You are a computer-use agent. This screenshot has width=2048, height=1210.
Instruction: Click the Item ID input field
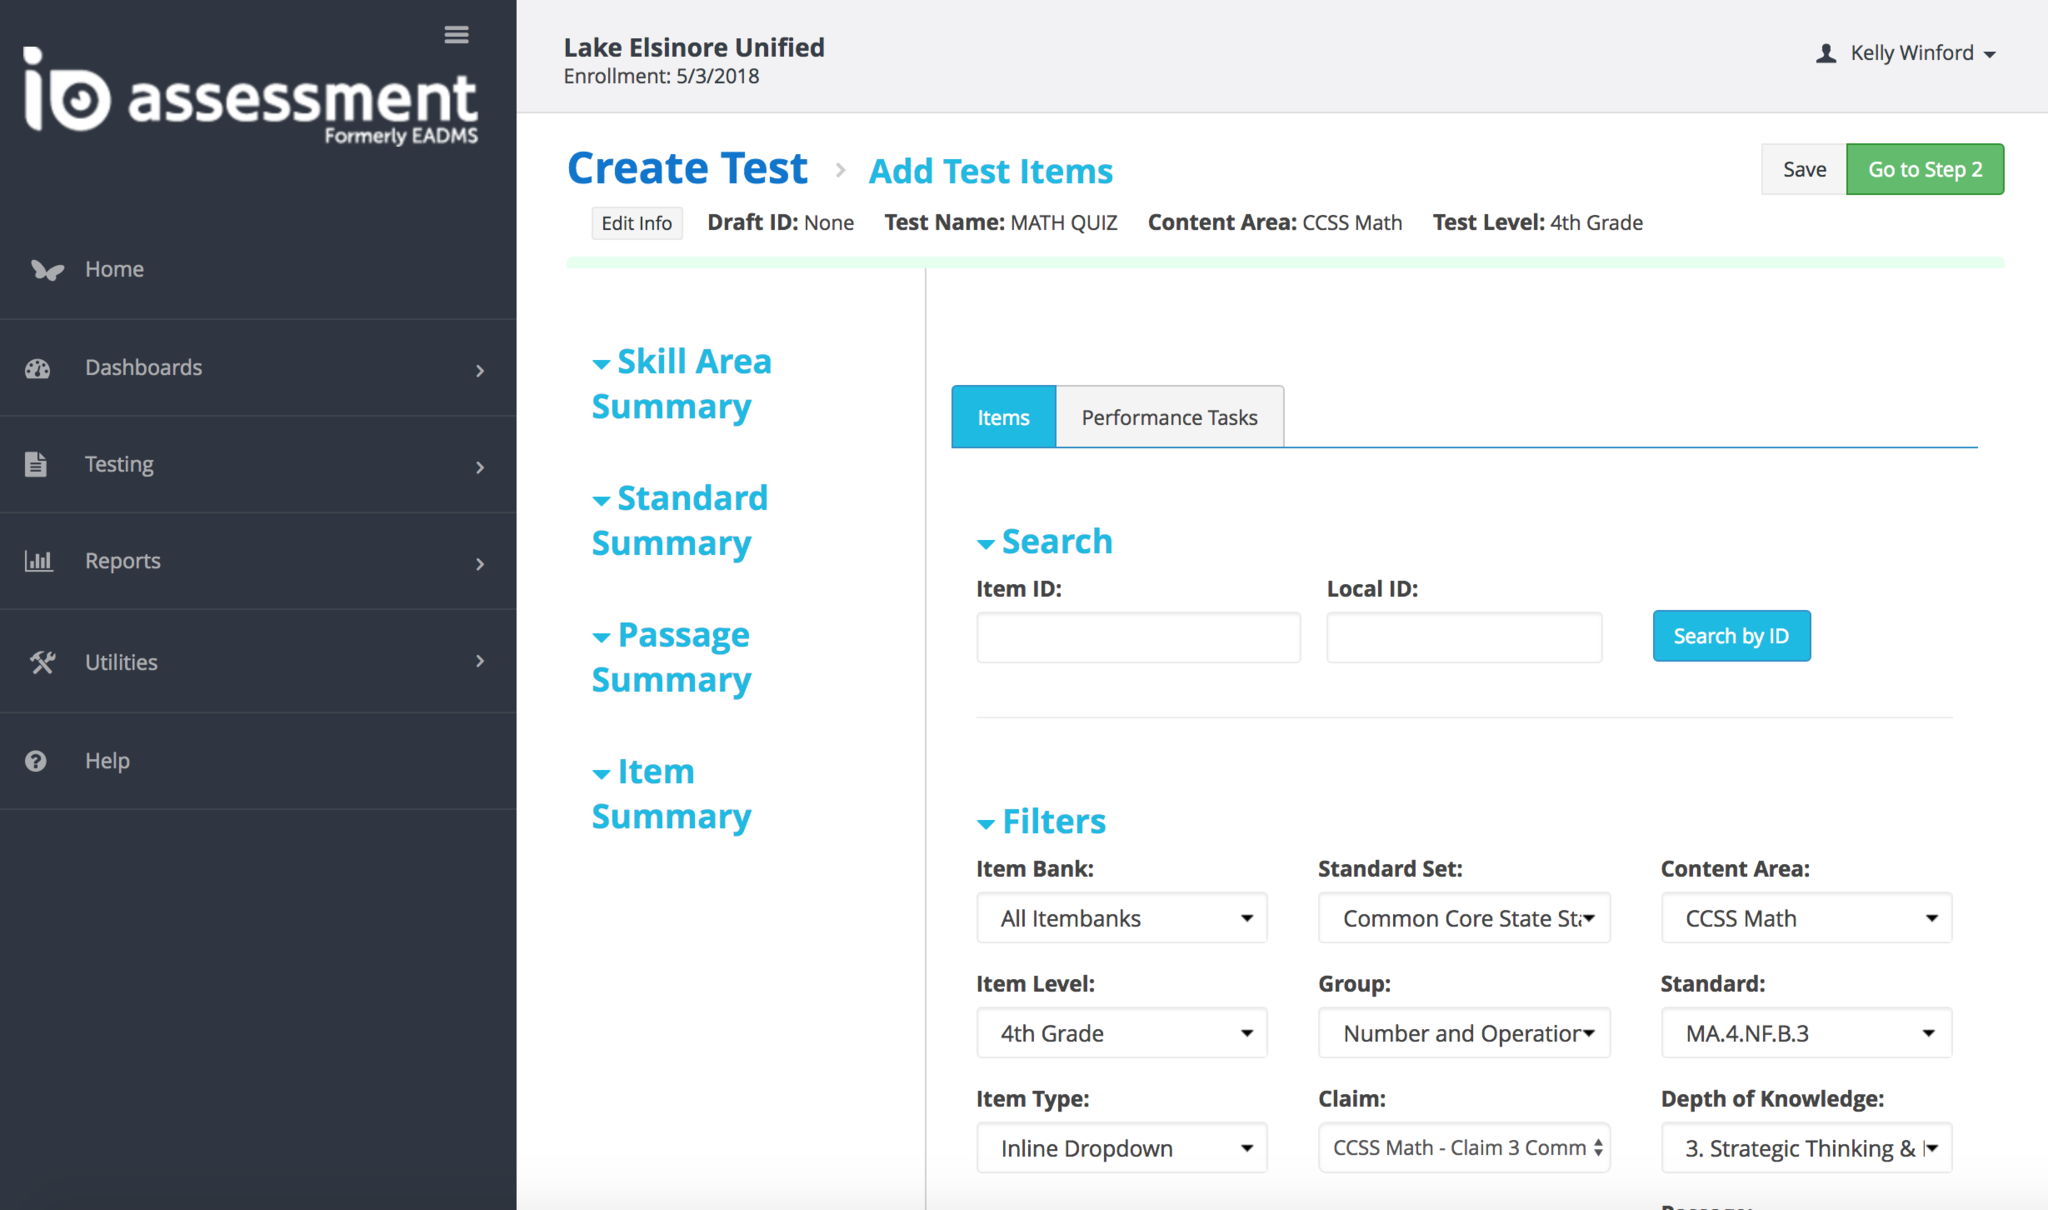[1138, 637]
